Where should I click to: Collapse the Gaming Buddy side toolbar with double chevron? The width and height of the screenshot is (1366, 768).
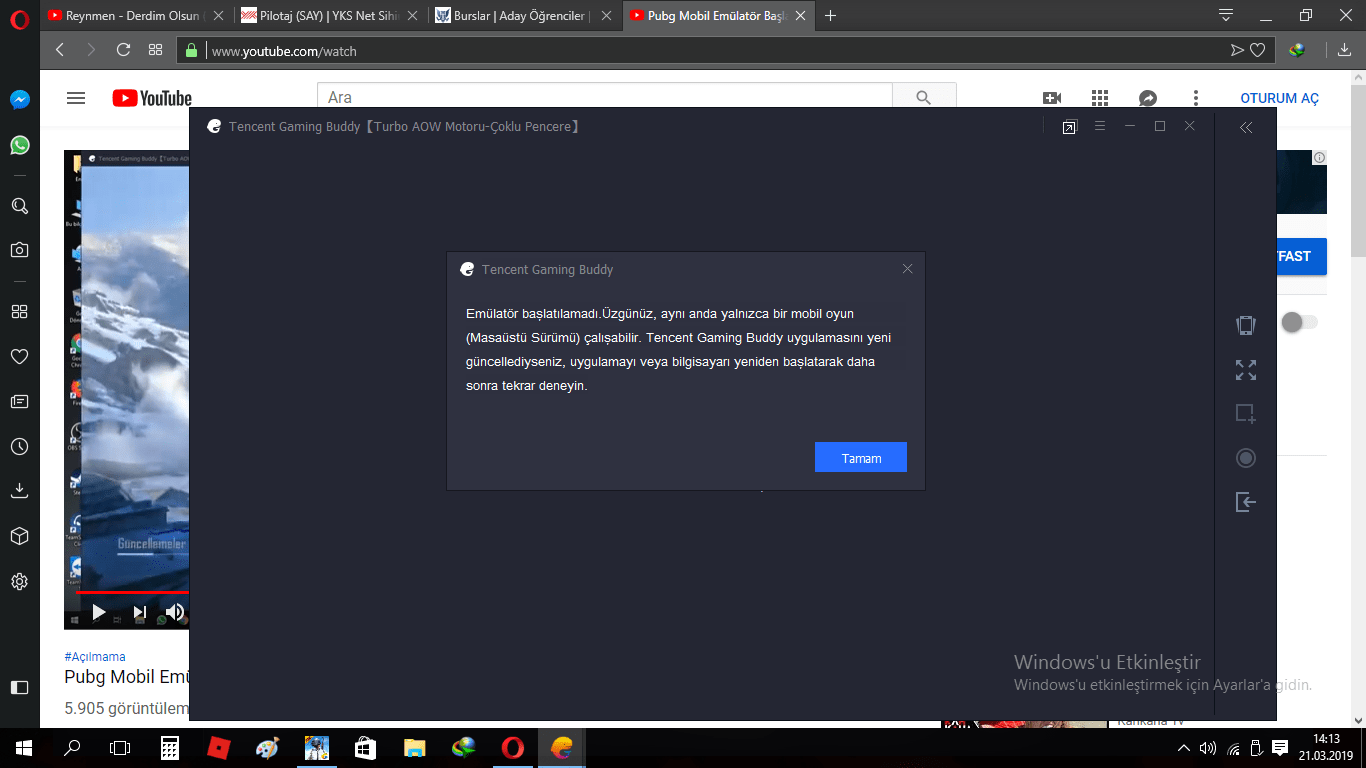click(x=1245, y=127)
